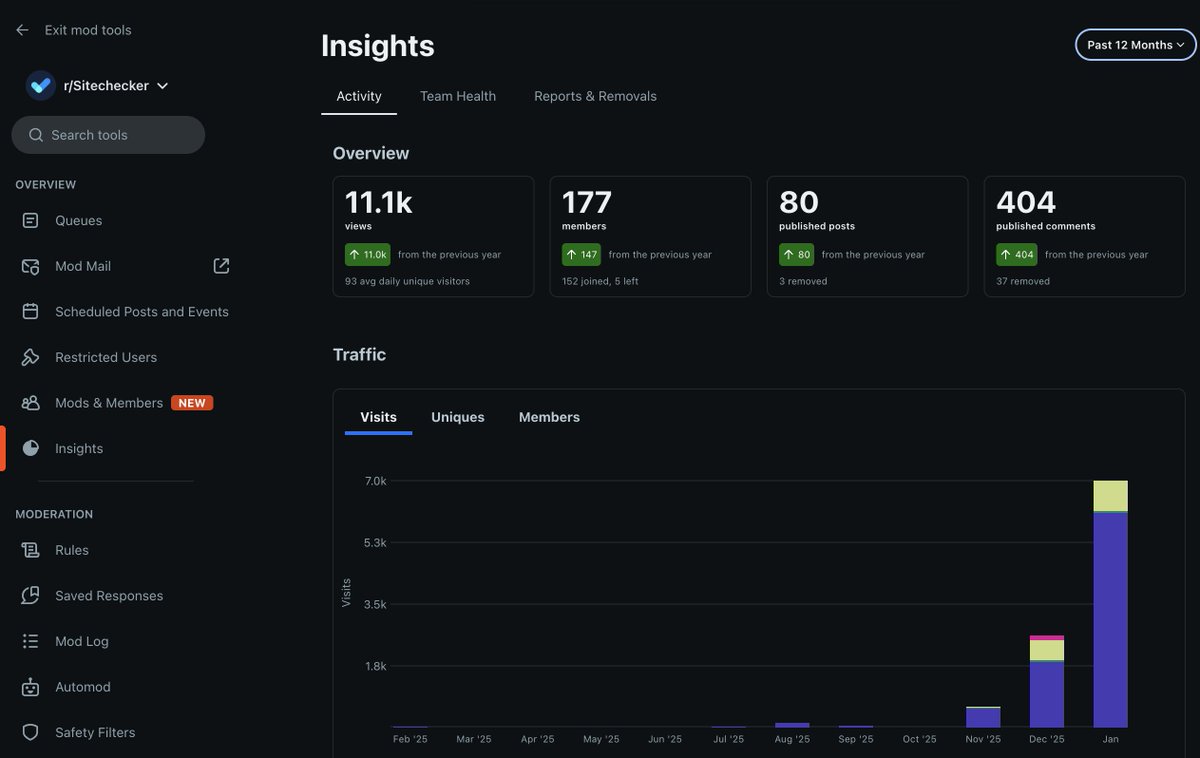Viewport: 1200px width, 758px height.
Task: Open the Queues panel
Action: [78, 219]
